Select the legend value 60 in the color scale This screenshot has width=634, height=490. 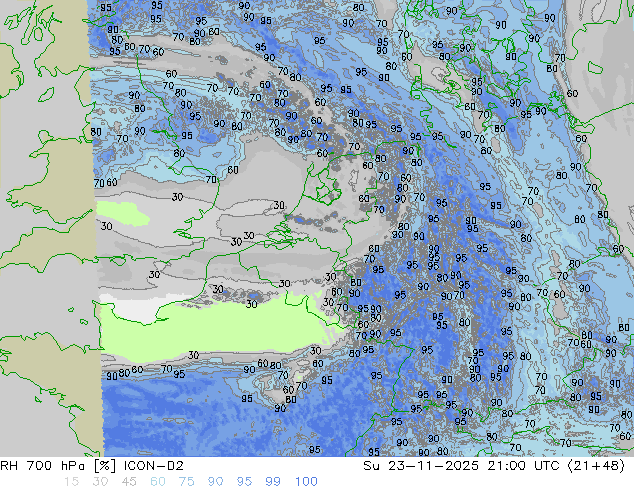[158, 482]
